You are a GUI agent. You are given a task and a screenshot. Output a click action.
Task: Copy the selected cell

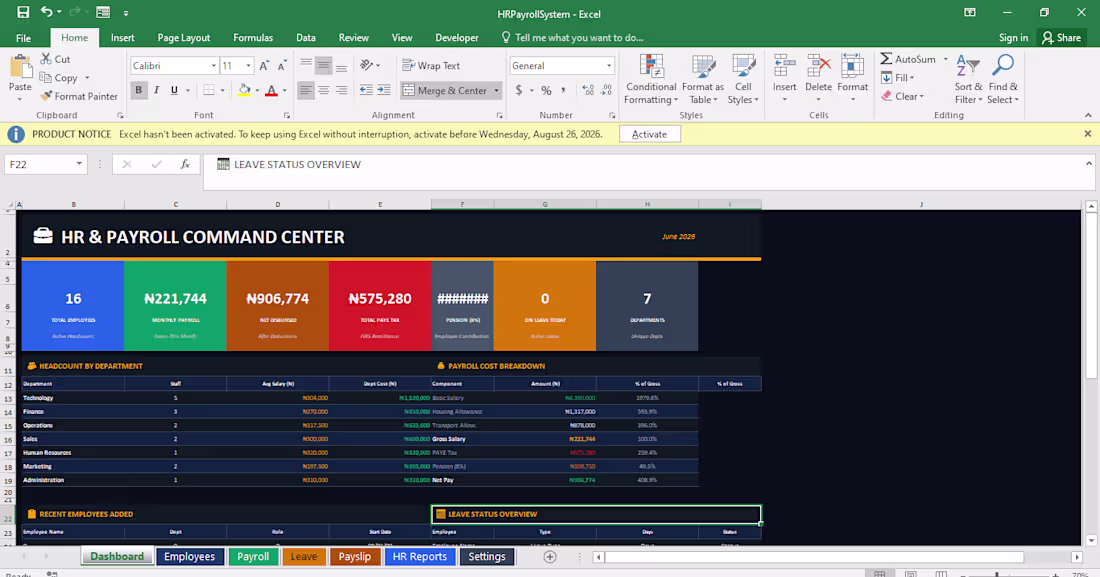point(59,78)
